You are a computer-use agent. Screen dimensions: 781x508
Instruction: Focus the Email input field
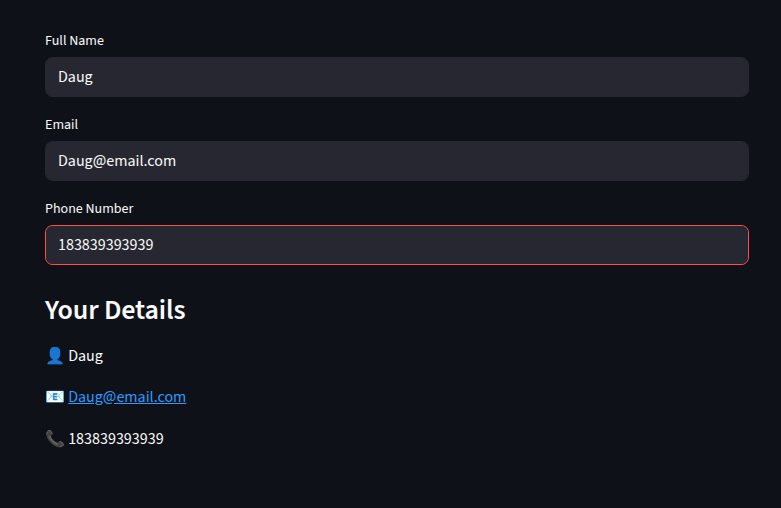point(396,161)
